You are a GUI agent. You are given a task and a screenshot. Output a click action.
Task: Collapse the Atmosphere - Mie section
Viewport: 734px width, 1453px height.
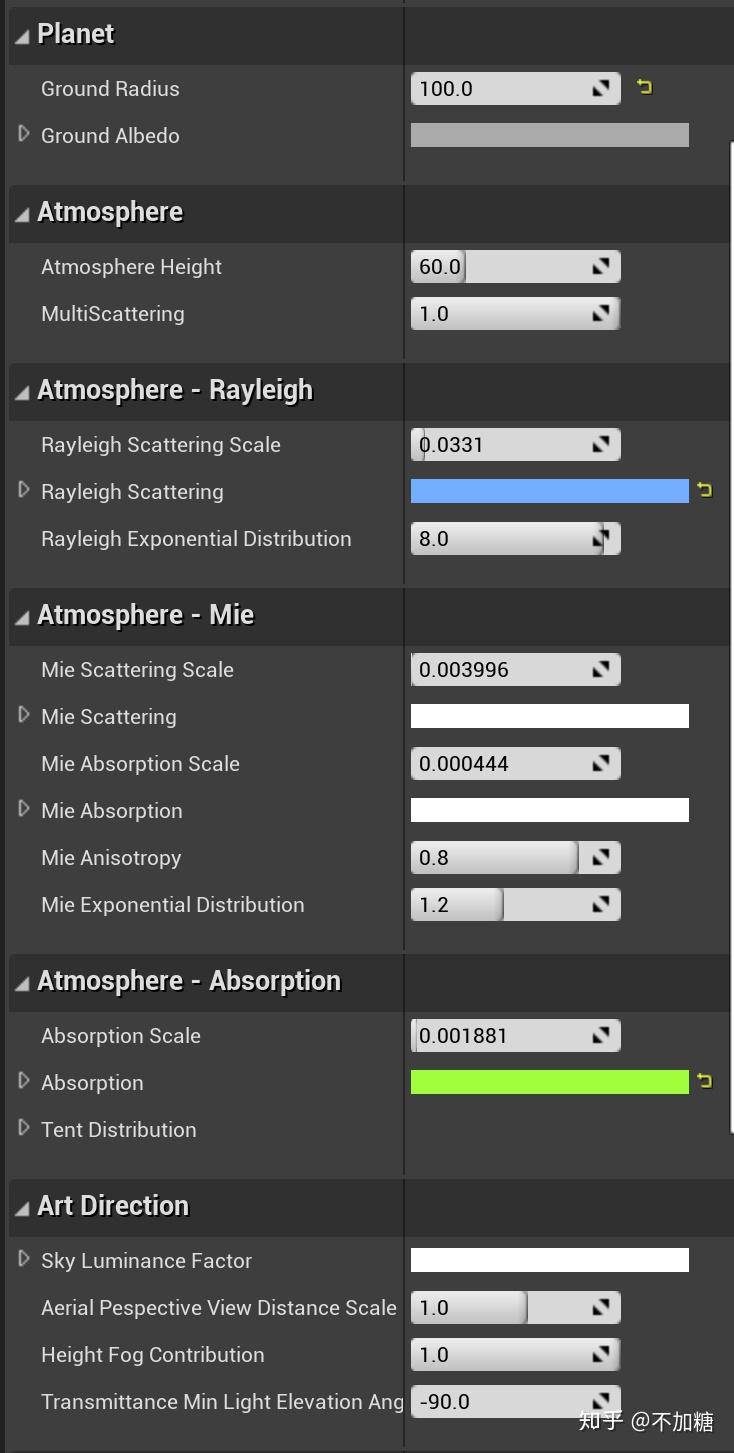tap(22, 617)
